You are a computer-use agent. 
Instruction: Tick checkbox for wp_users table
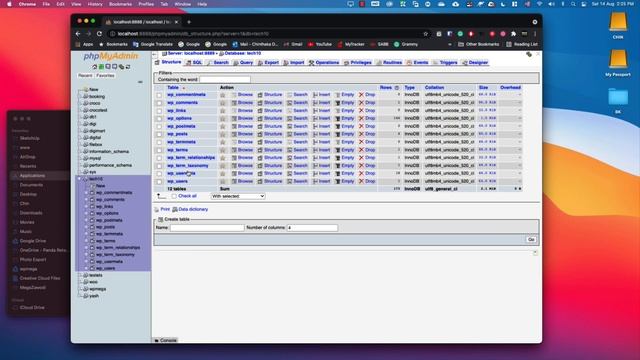(x=159, y=182)
